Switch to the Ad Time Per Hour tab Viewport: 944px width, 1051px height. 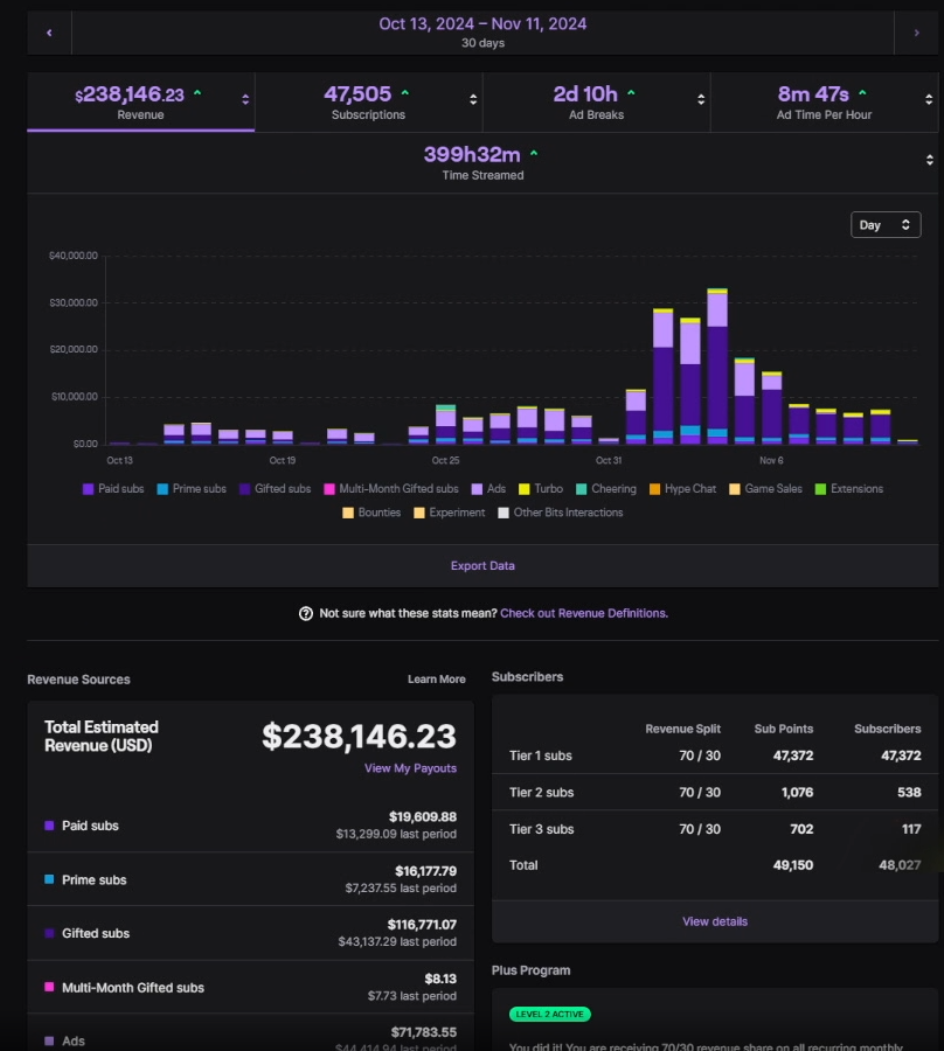click(825, 102)
